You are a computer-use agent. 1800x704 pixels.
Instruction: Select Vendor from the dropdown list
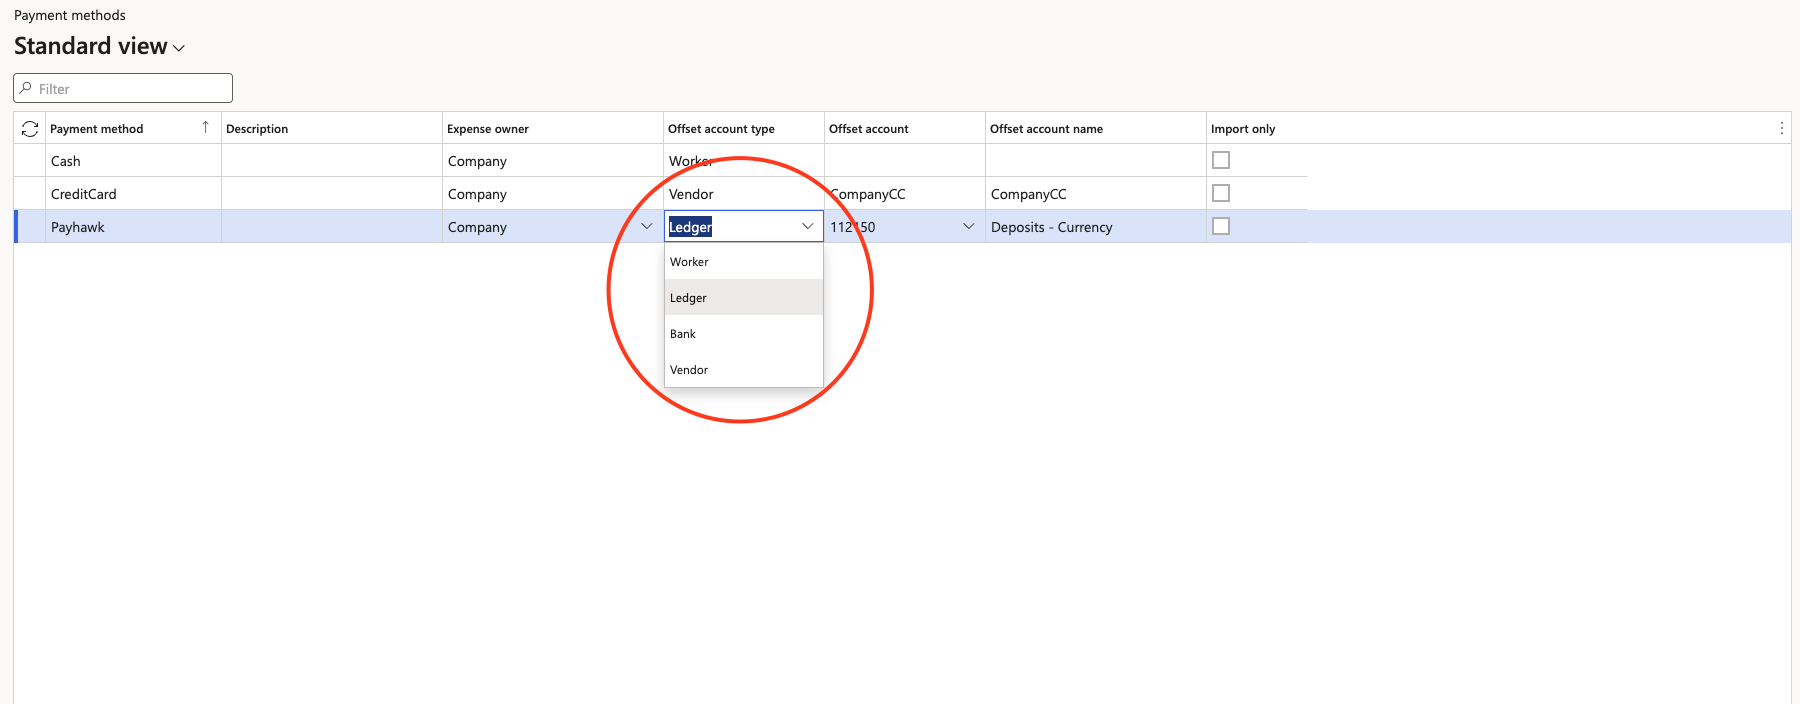(x=744, y=370)
